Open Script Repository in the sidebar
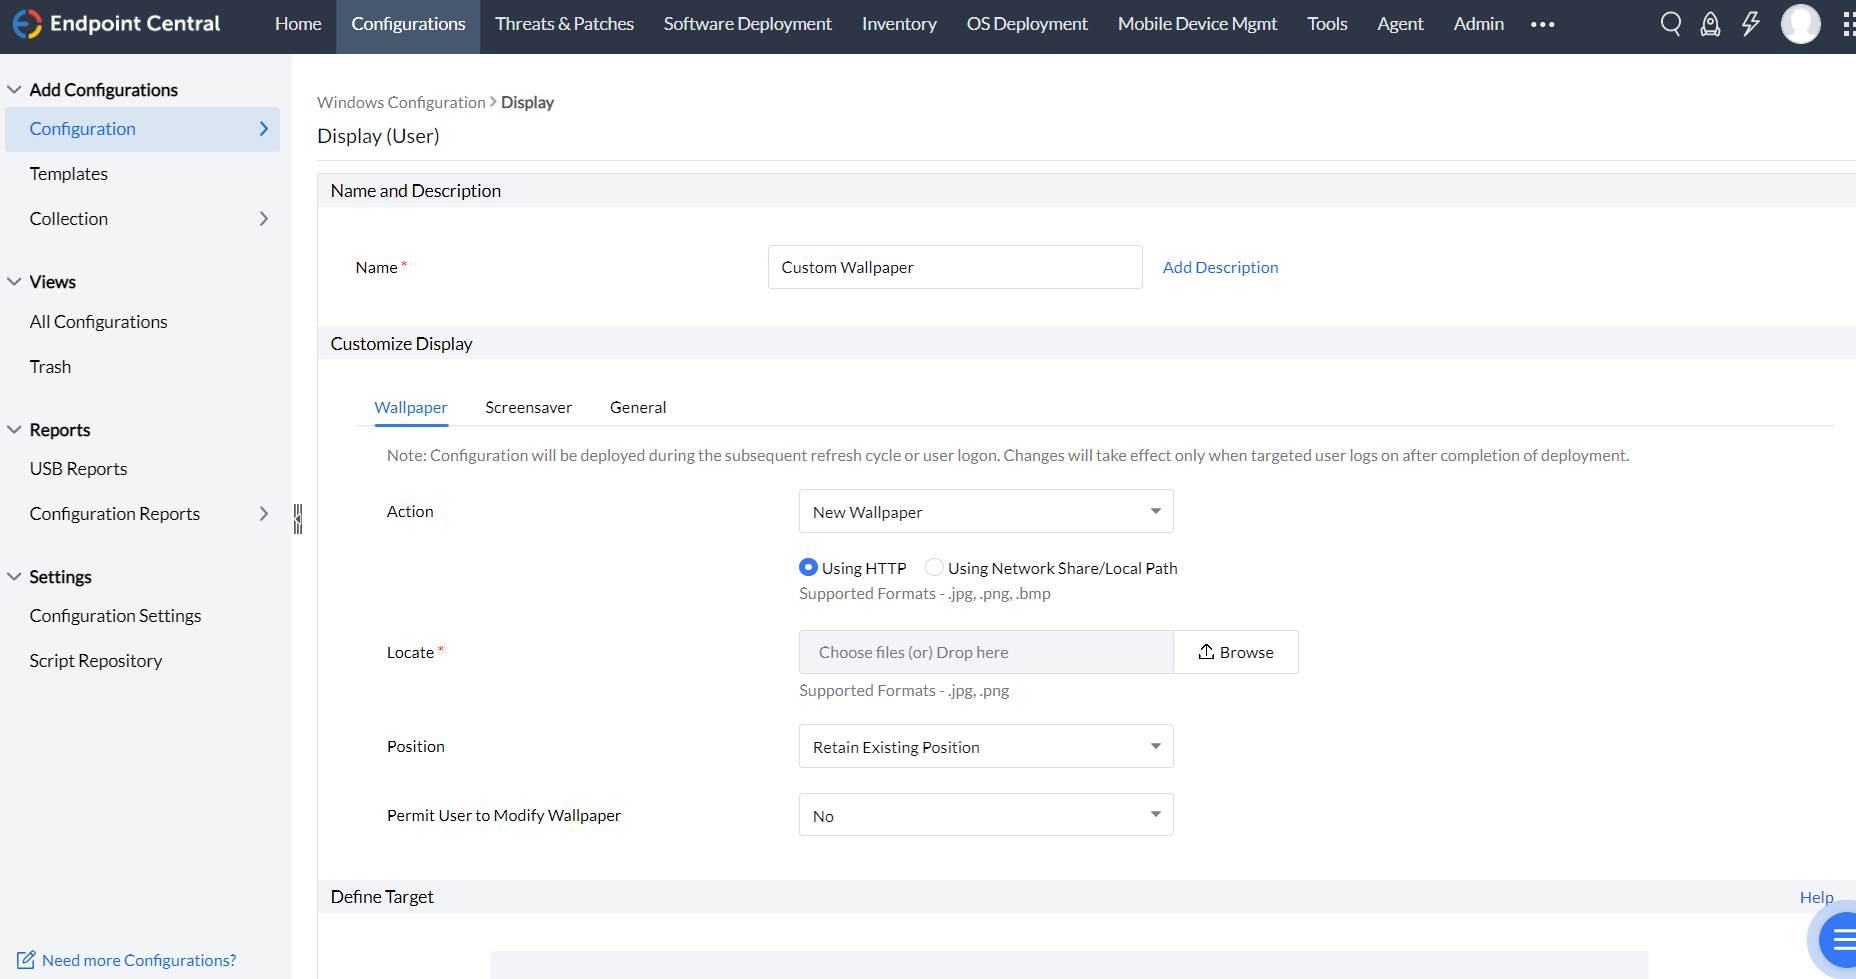 [96, 661]
